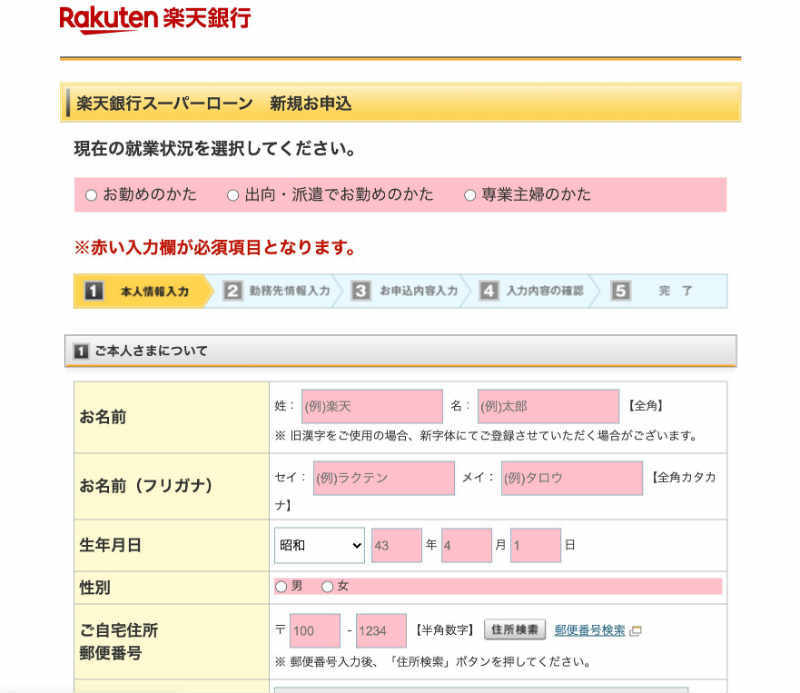This screenshot has height=693, width=800.
Task: Click the second postal code field (1234)
Action: tap(382, 630)
